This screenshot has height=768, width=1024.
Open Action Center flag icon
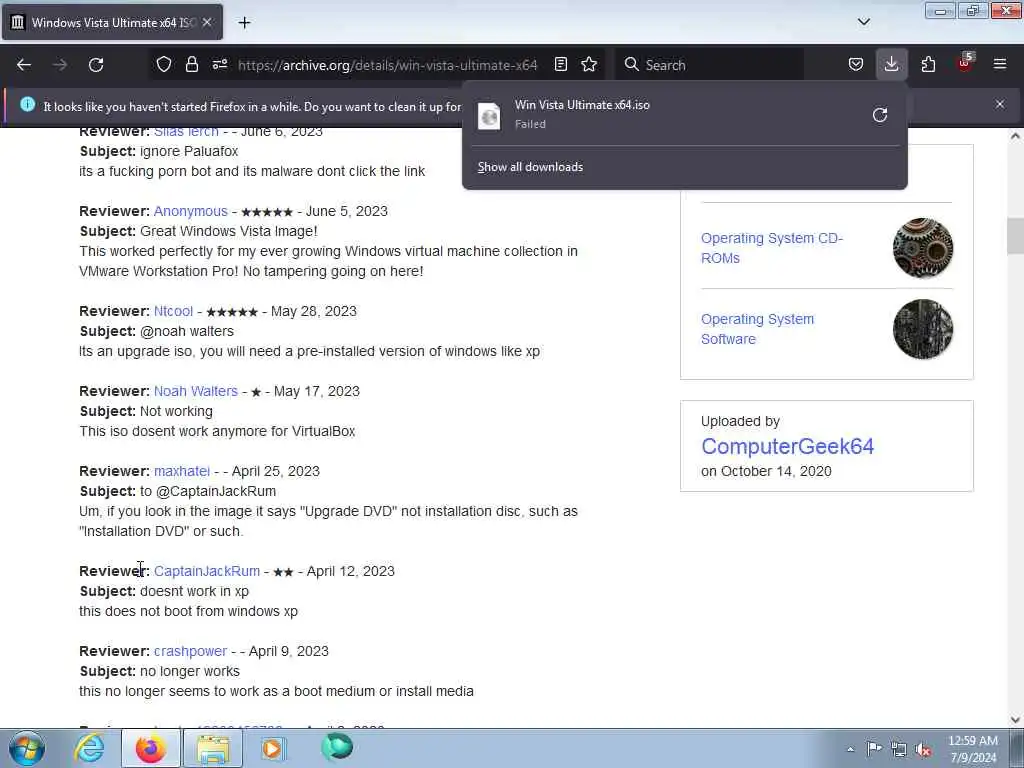874,748
